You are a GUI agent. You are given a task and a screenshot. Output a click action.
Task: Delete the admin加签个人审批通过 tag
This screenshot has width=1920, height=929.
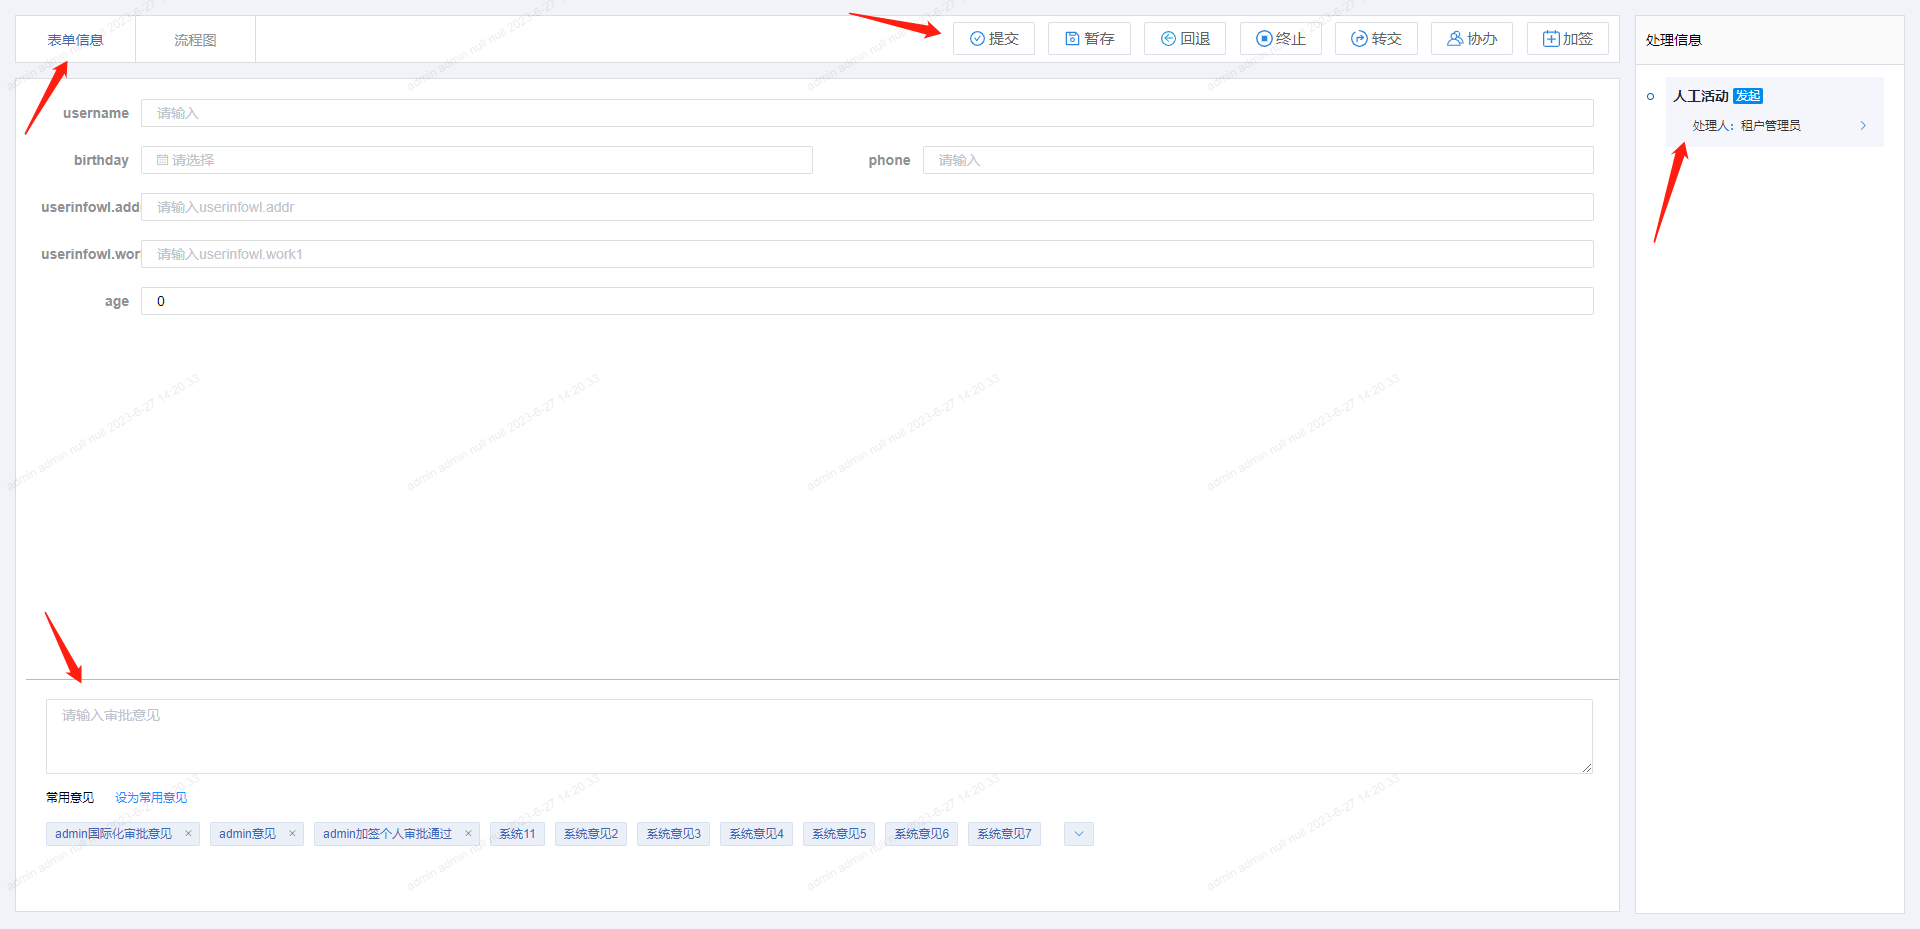coord(468,834)
